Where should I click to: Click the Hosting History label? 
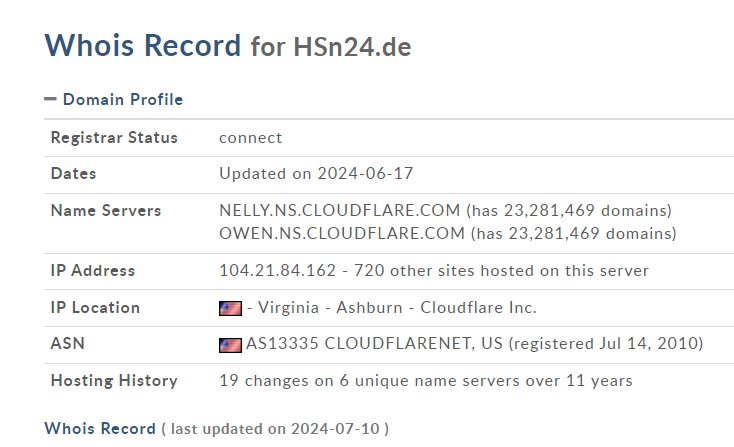[114, 381]
